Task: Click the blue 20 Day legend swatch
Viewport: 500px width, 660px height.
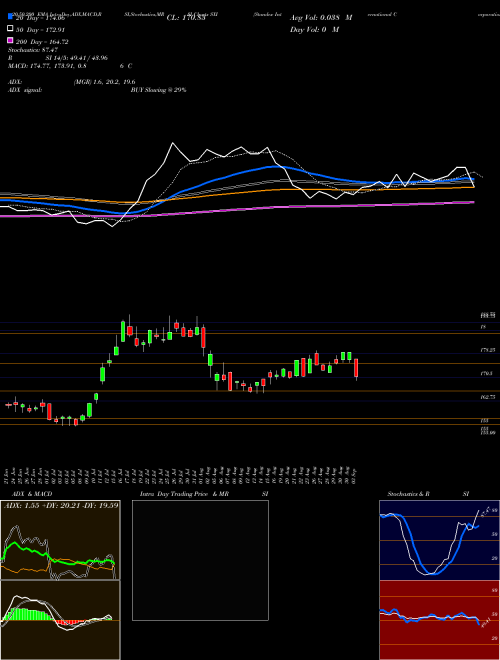Action: click(10, 17)
